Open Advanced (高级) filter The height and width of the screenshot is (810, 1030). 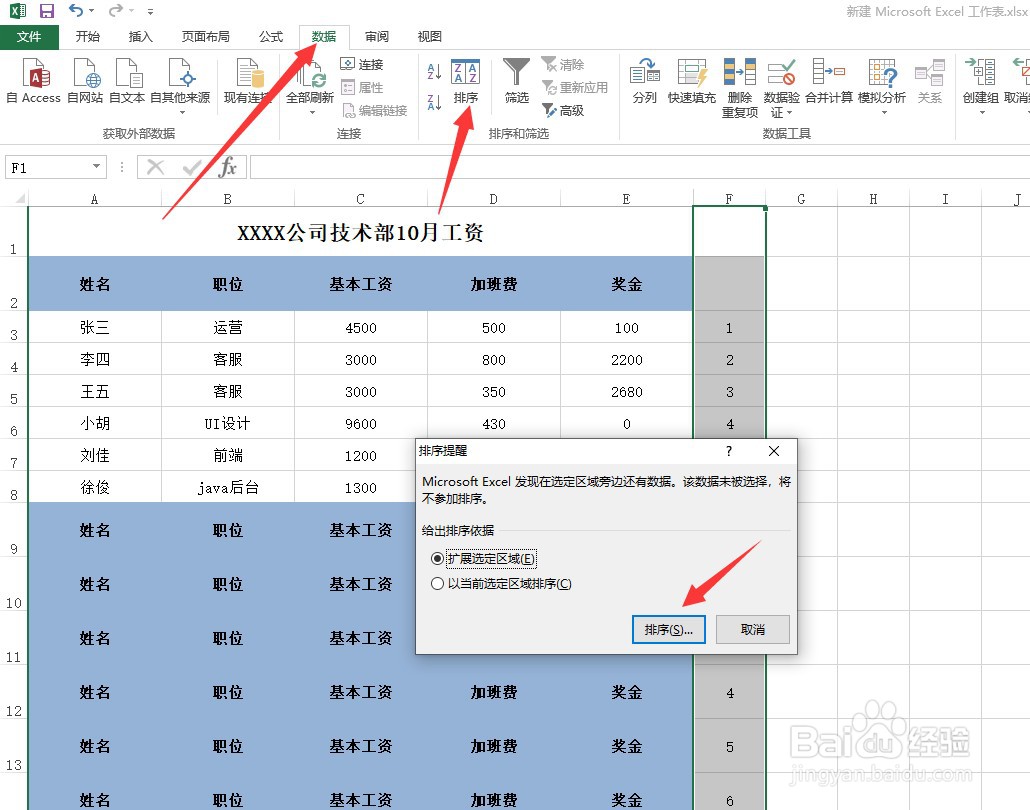click(x=563, y=110)
